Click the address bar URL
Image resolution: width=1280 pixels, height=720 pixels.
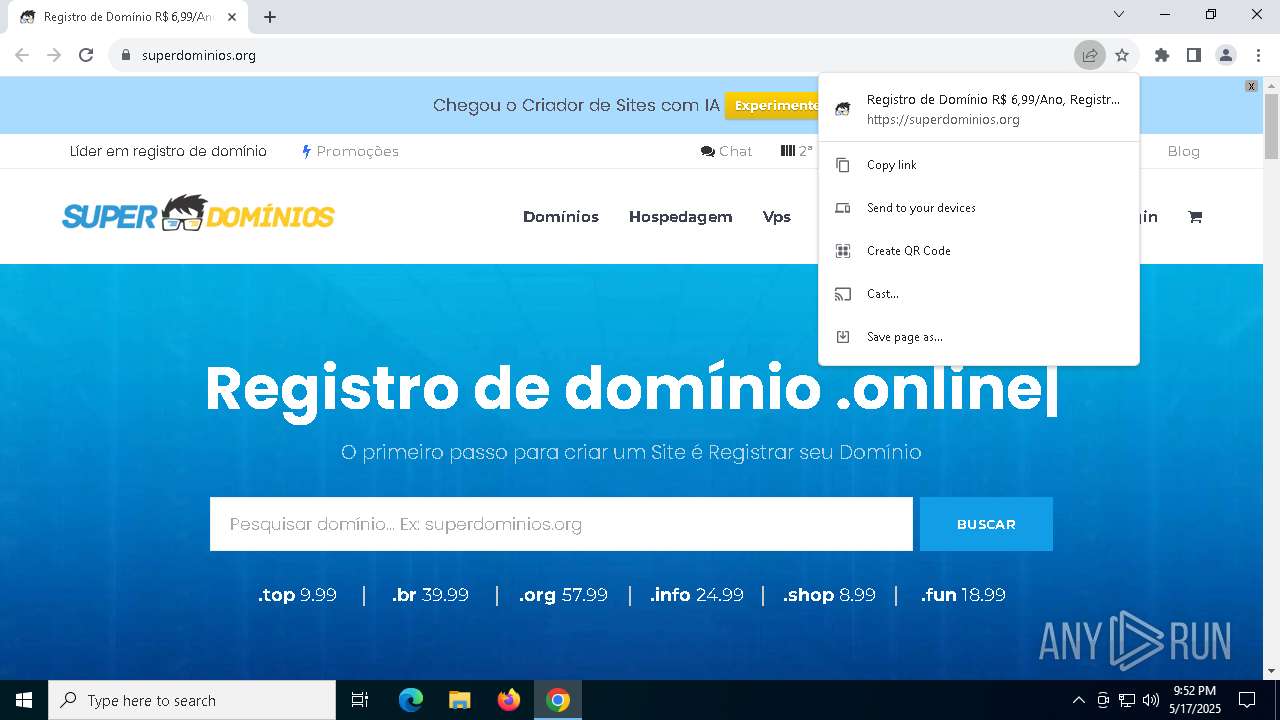coord(199,55)
